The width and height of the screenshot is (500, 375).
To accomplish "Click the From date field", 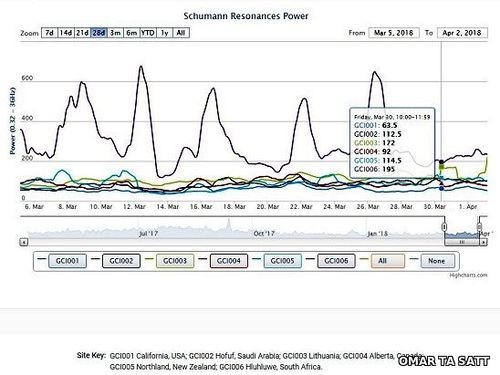I will [x=394, y=33].
